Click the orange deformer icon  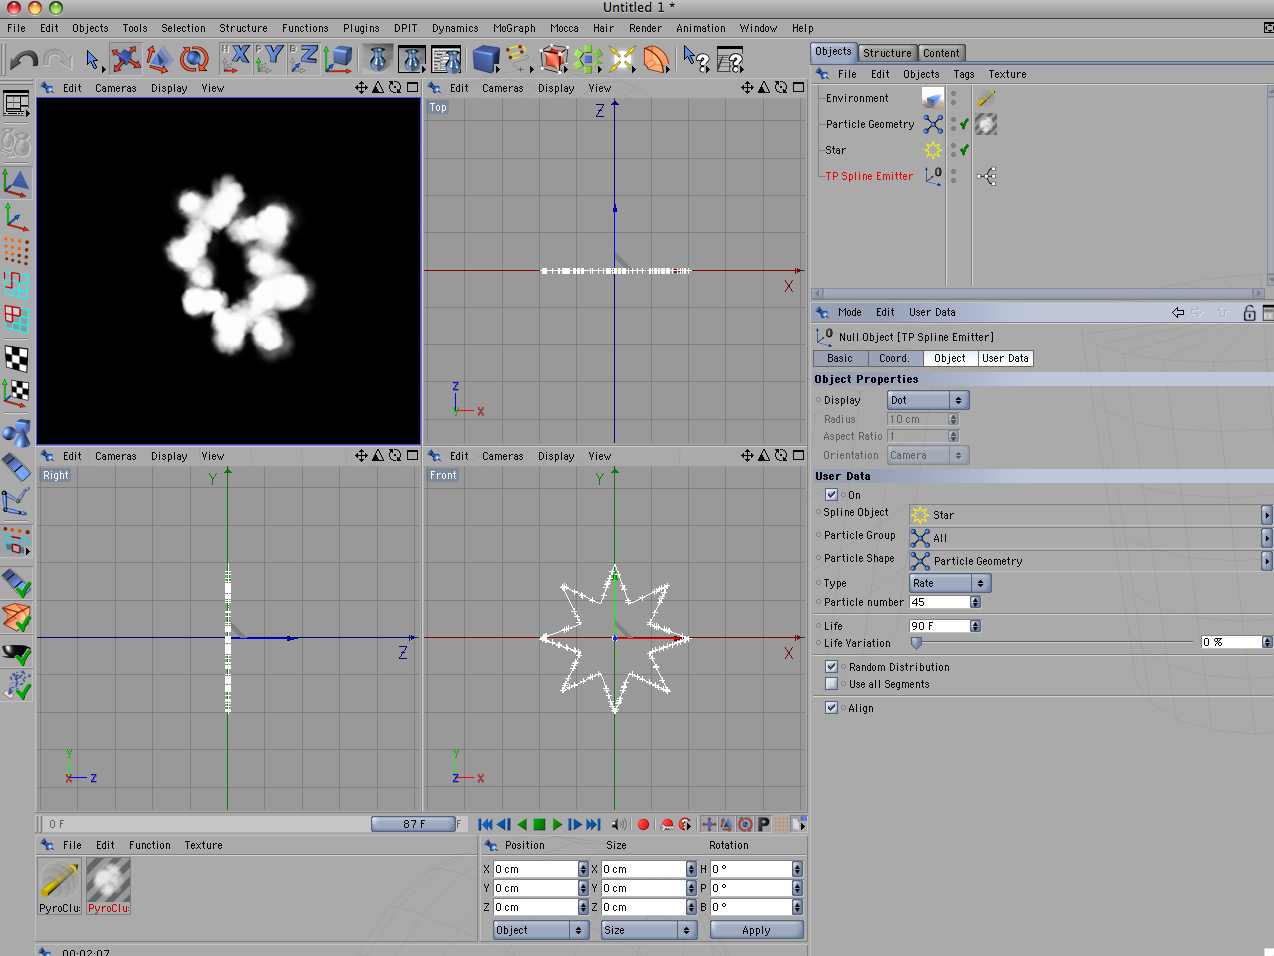[656, 59]
